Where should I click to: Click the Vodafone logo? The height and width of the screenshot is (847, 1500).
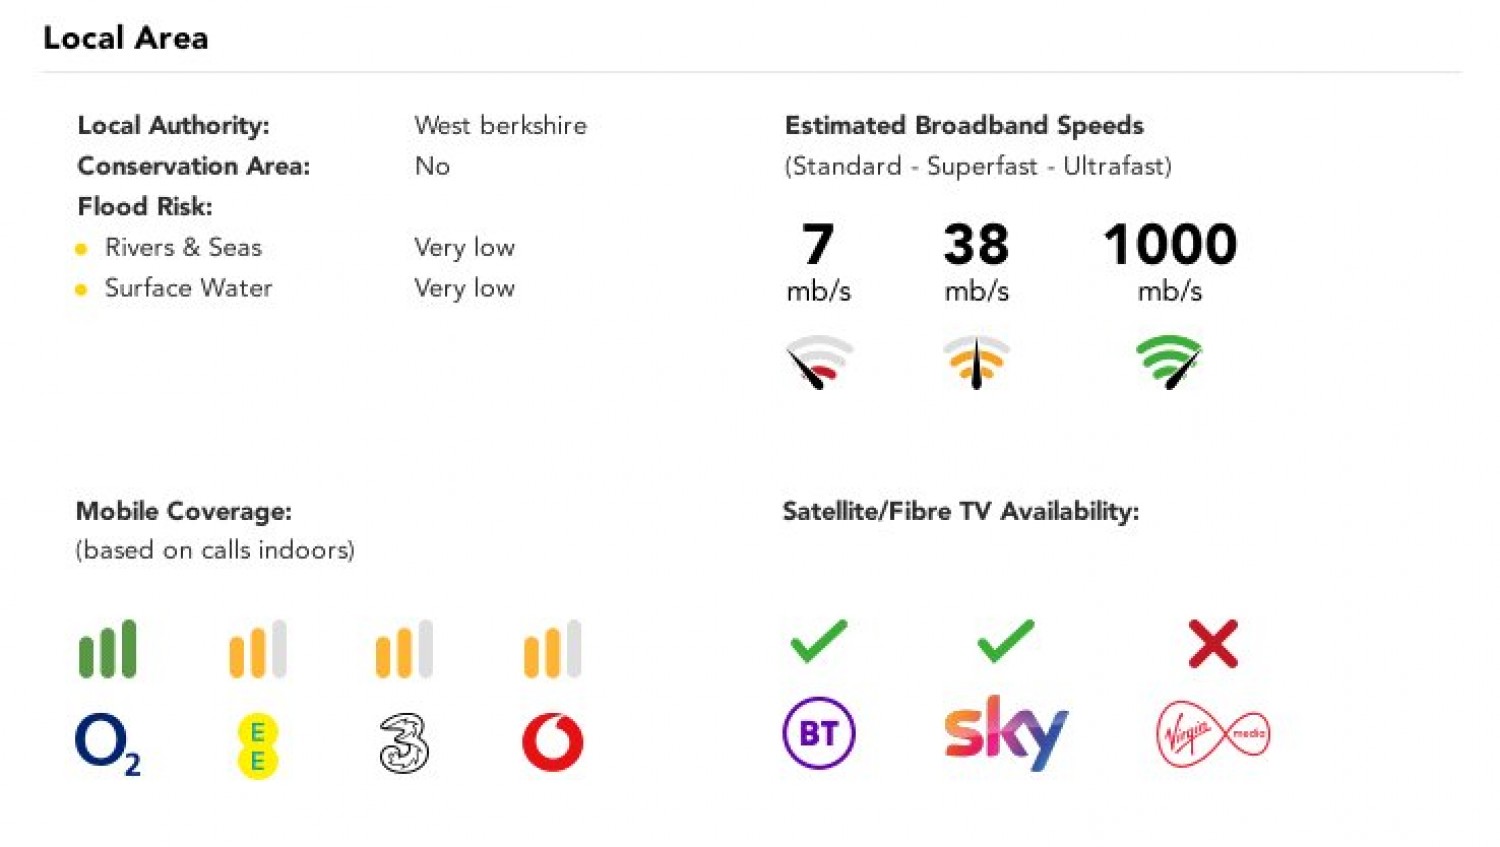pyautogui.click(x=553, y=742)
